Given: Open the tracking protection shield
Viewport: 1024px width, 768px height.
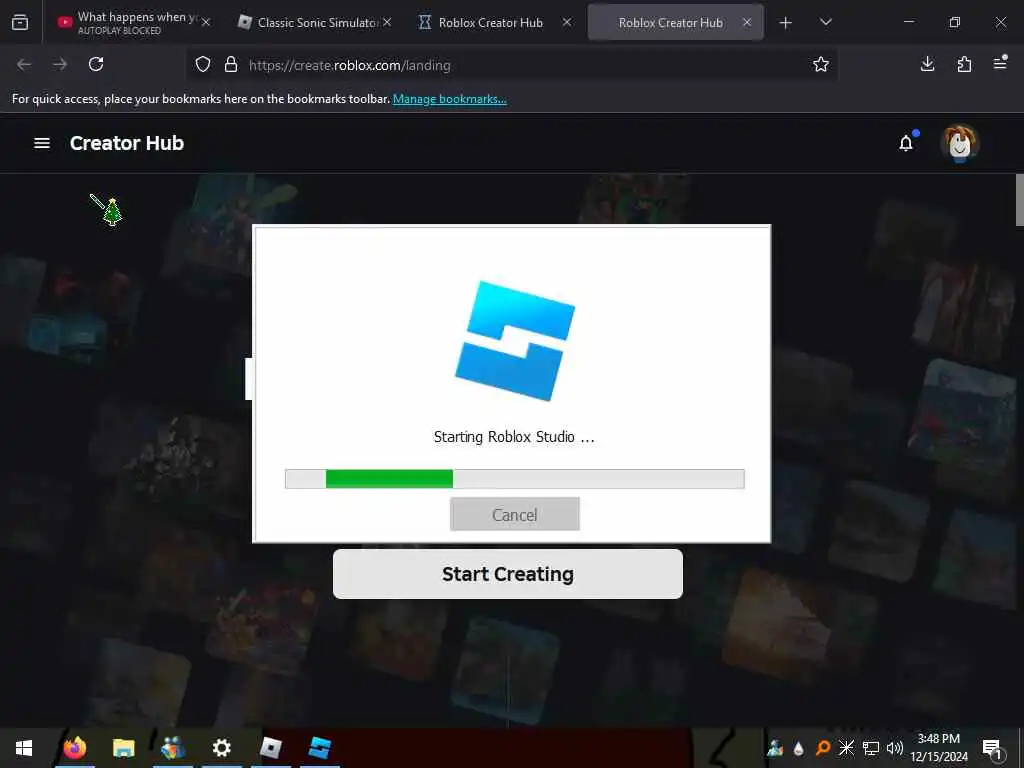Looking at the screenshot, I should tap(203, 65).
